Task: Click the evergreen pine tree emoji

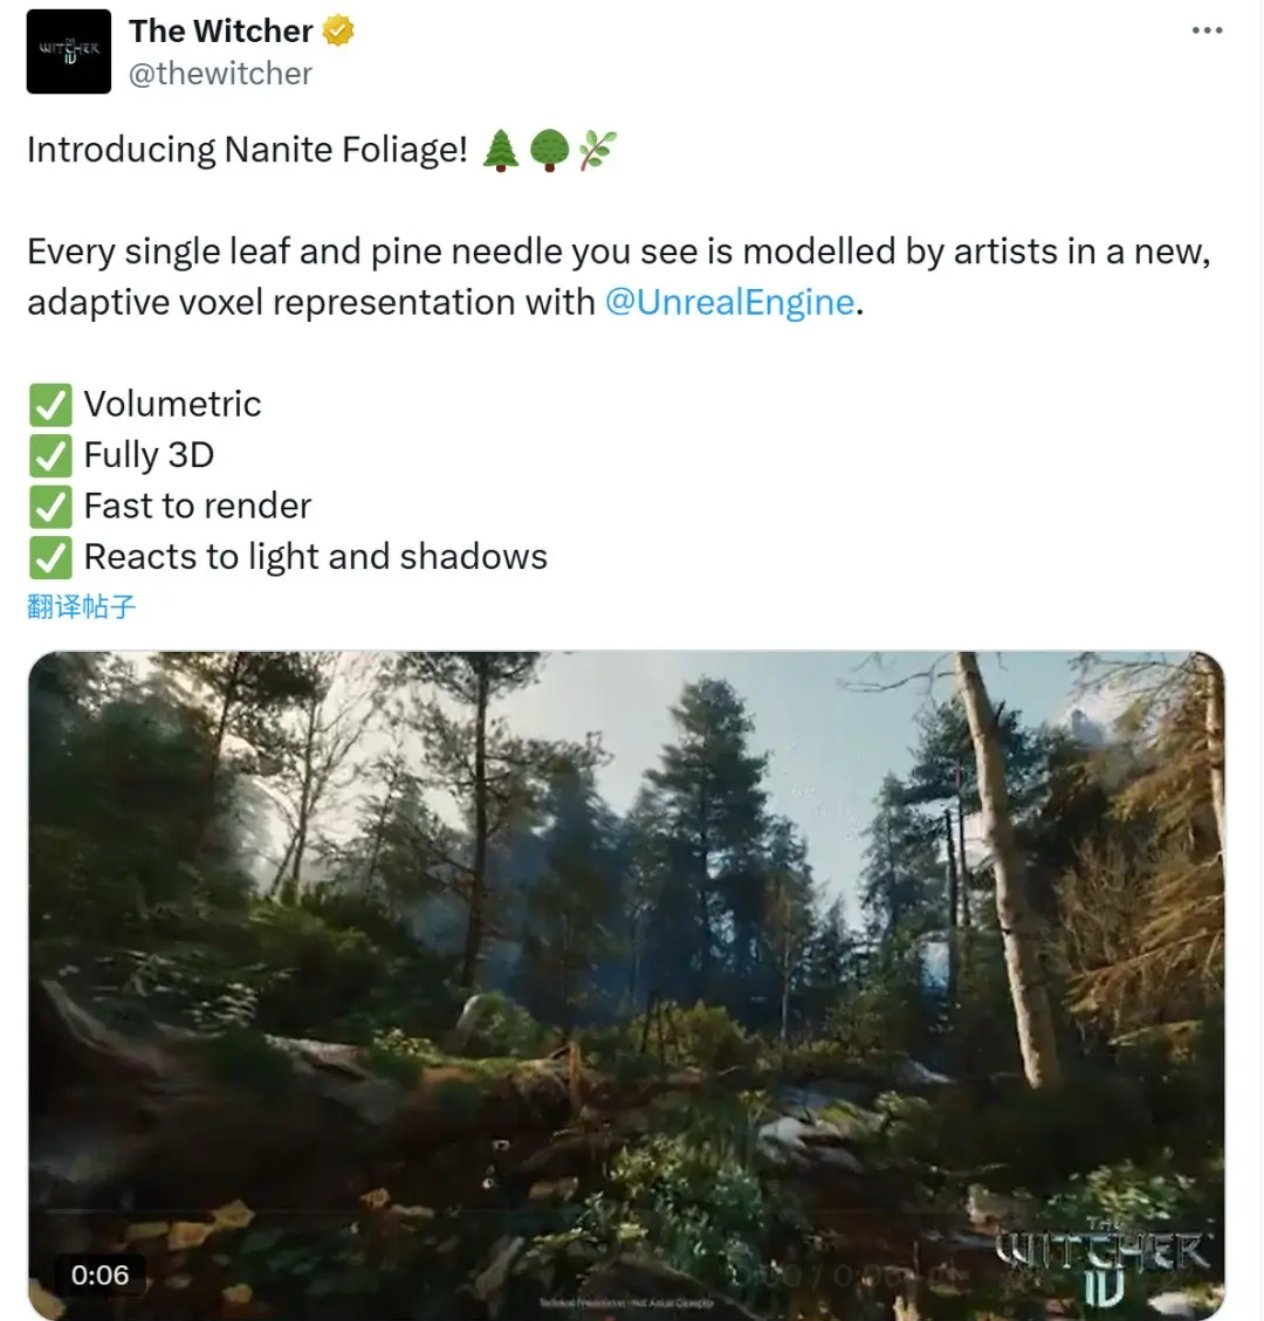Action: [501, 150]
